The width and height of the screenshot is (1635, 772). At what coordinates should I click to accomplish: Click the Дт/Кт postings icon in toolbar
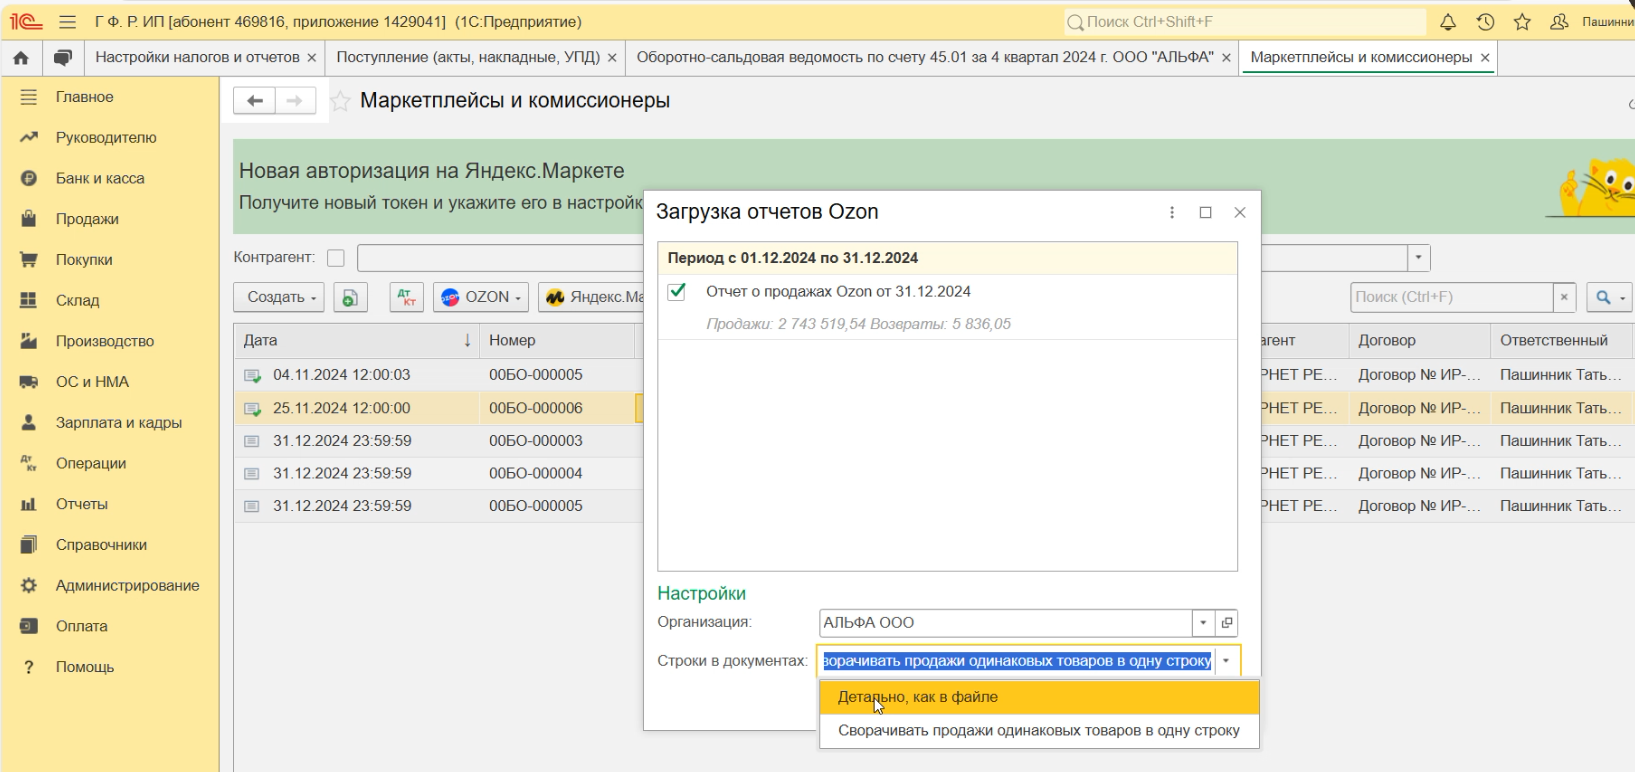click(406, 297)
